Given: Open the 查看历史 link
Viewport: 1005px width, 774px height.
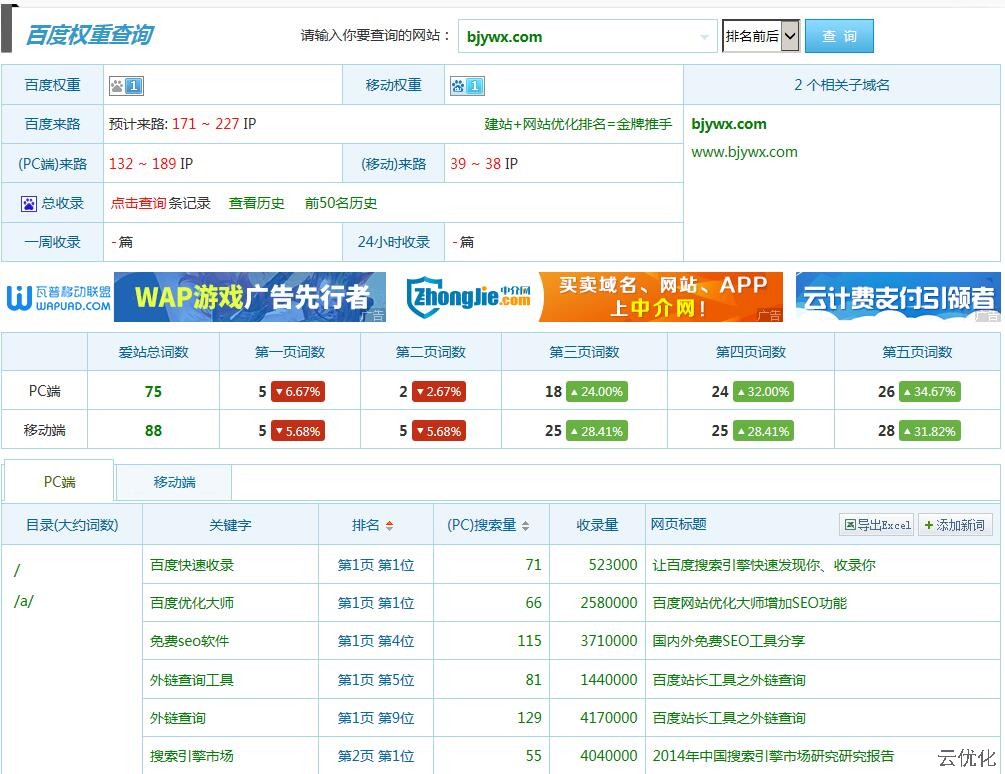Looking at the screenshot, I should [x=256, y=203].
